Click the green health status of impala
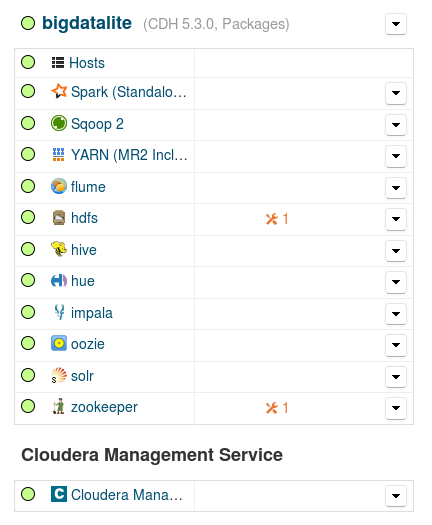 28,312
